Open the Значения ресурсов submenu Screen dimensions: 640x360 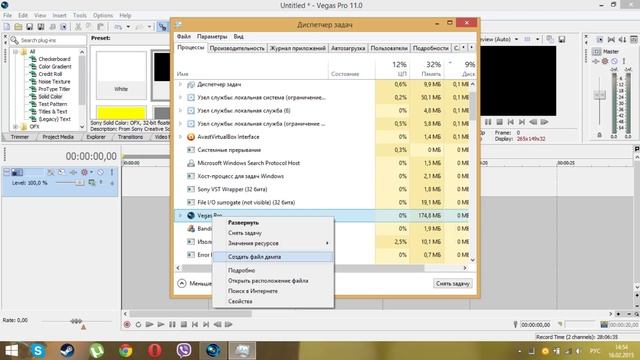pyautogui.click(x=273, y=243)
